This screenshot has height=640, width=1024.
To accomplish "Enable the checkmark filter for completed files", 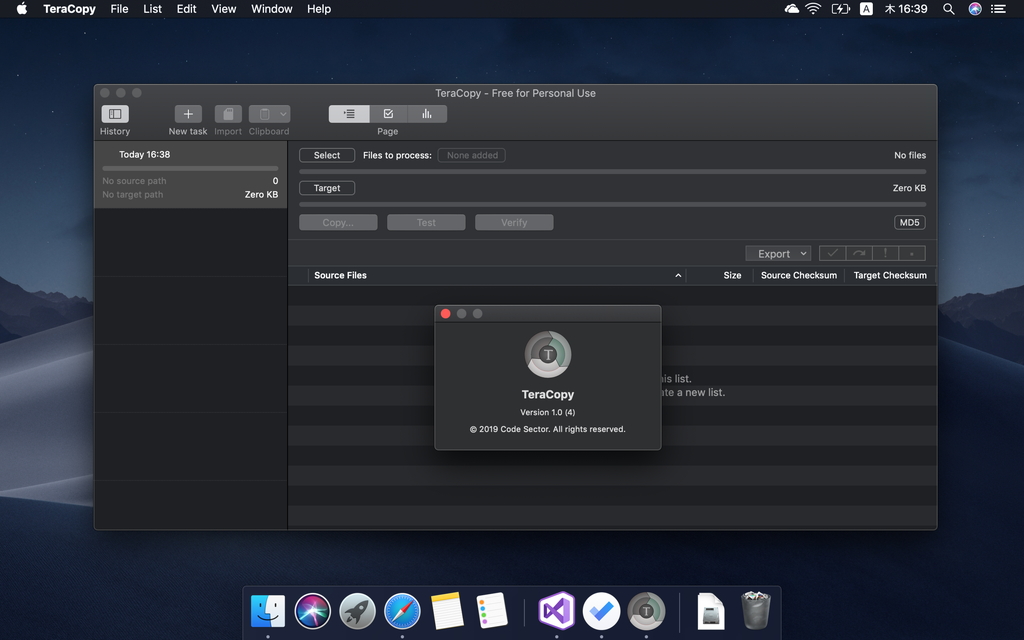I will click(x=832, y=253).
